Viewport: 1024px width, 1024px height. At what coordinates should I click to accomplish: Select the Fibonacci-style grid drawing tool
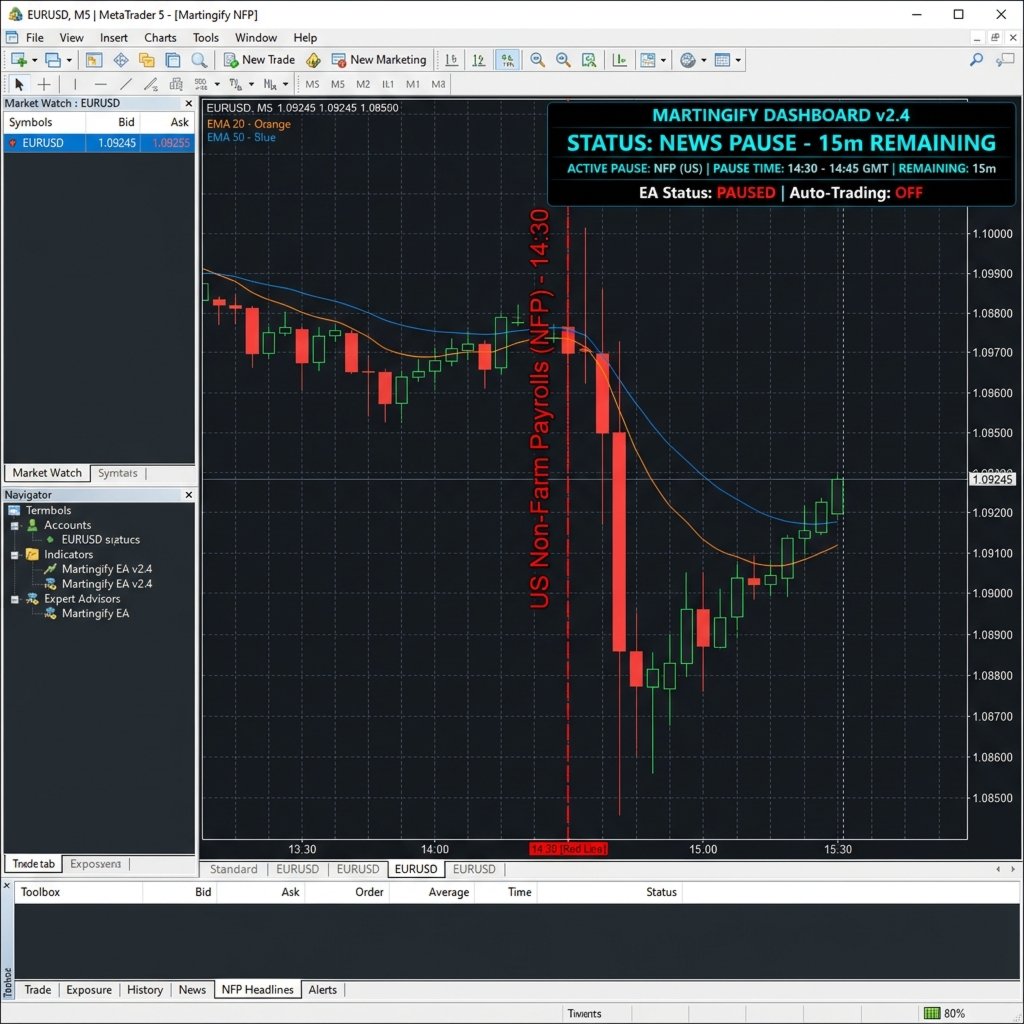[176, 84]
